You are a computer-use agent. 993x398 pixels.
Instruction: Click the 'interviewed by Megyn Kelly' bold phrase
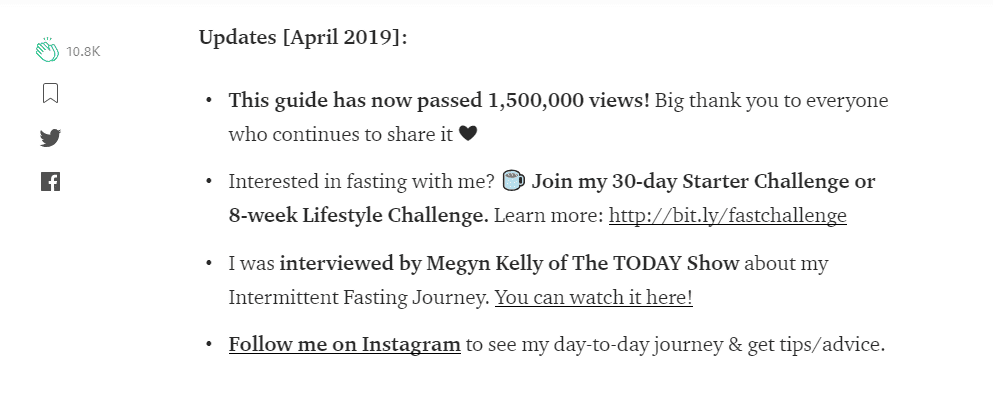(410, 263)
